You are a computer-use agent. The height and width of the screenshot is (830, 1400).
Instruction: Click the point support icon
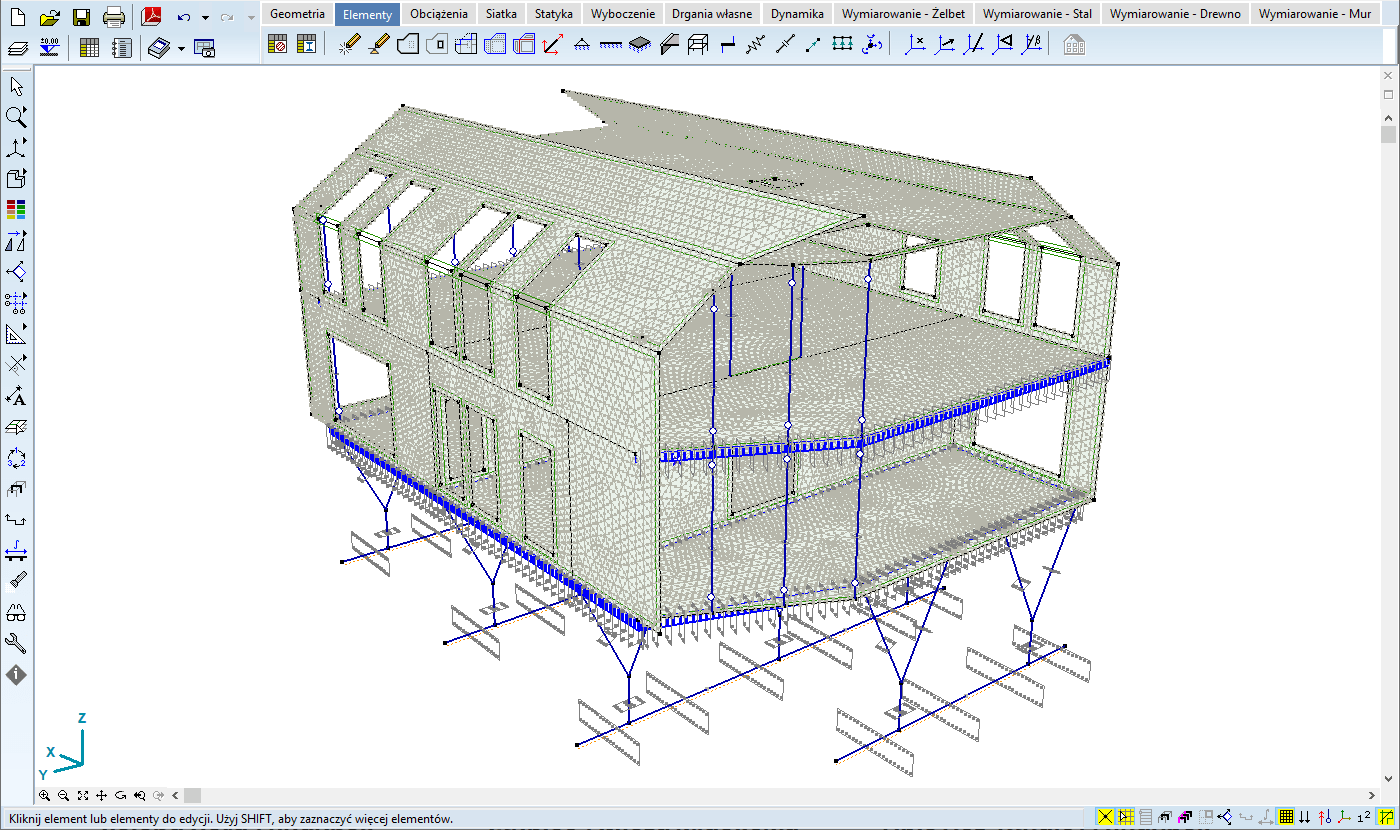point(582,45)
